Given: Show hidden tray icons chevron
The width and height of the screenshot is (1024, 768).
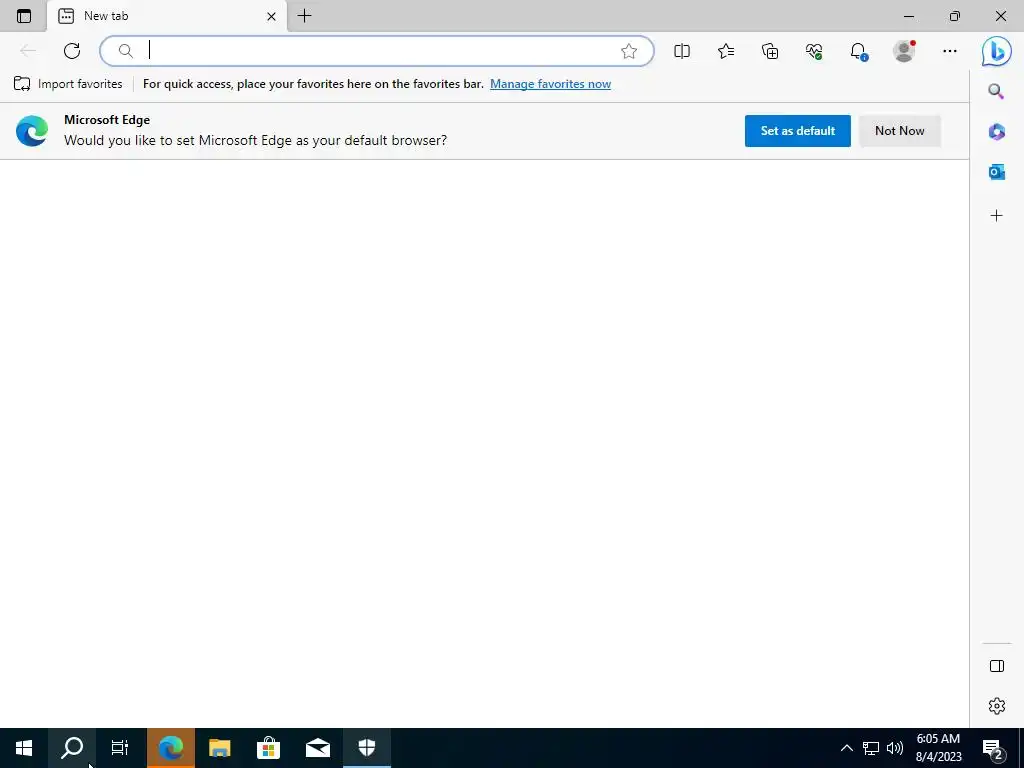Looking at the screenshot, I should point(846,748).
